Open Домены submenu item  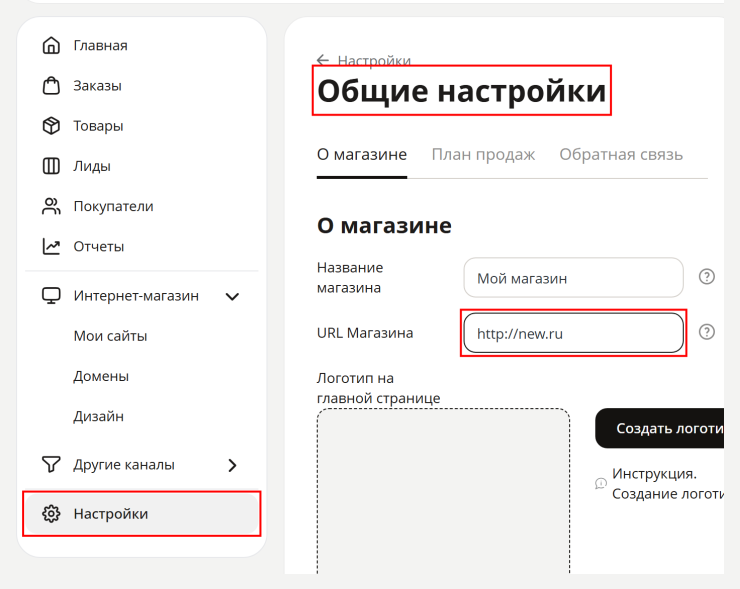tap(101, 376)
